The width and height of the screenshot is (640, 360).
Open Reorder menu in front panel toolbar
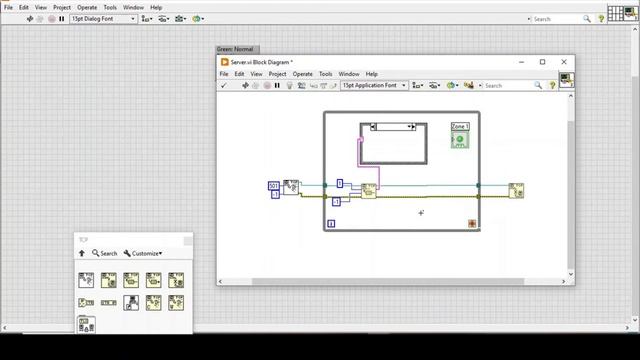click(x=198, y=19)
